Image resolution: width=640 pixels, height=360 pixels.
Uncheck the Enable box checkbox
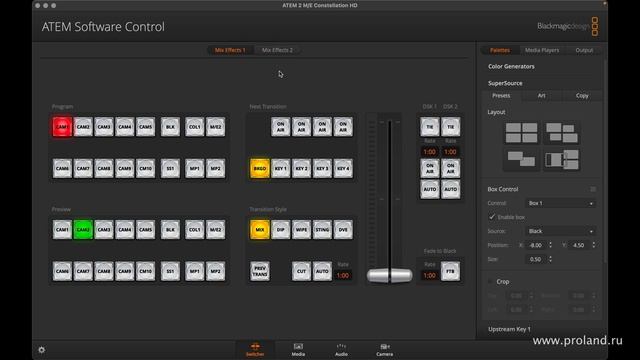[x=492, y=217]
